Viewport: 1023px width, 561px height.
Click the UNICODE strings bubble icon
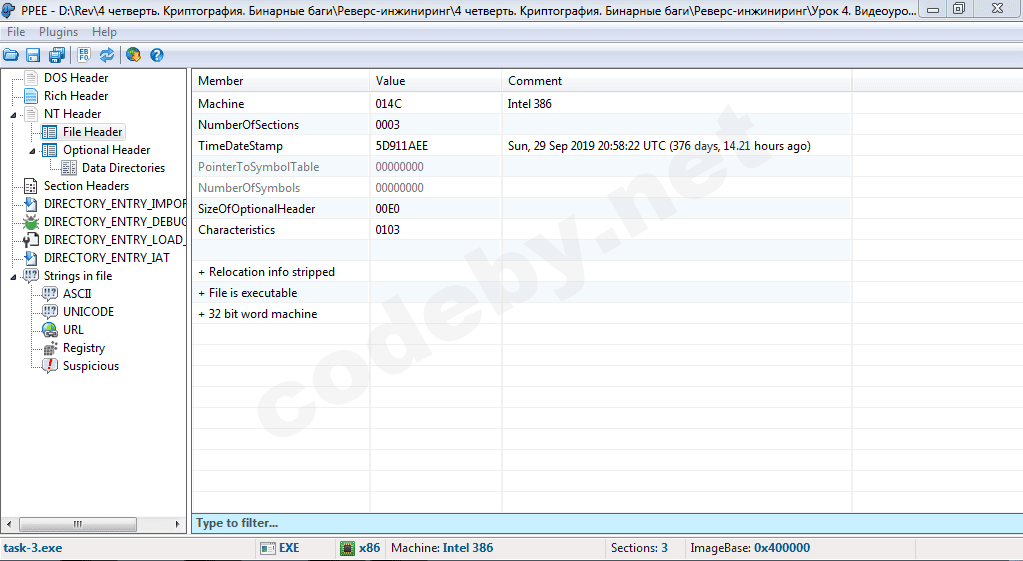point(50,312)
